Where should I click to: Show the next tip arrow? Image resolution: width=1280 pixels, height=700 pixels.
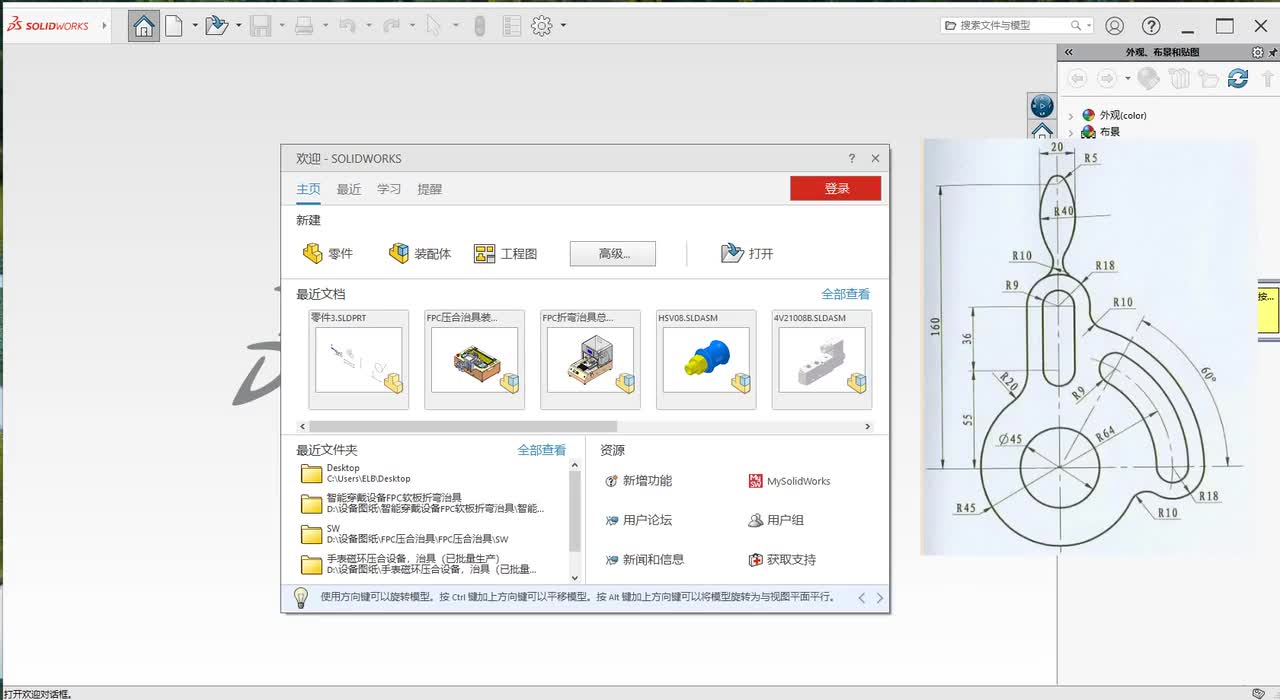point(880,598)
